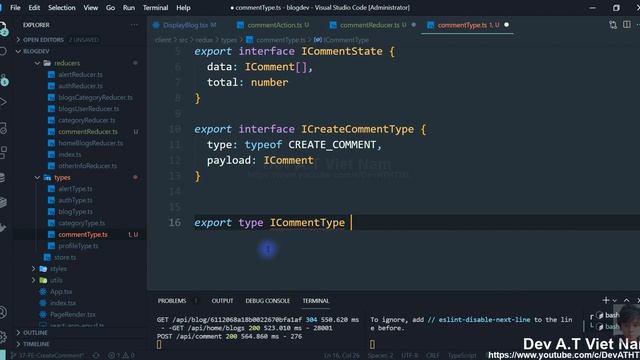The image size is (640, 360).
Task: Open profileType.ts in the types folder
Action: [78, 246]
